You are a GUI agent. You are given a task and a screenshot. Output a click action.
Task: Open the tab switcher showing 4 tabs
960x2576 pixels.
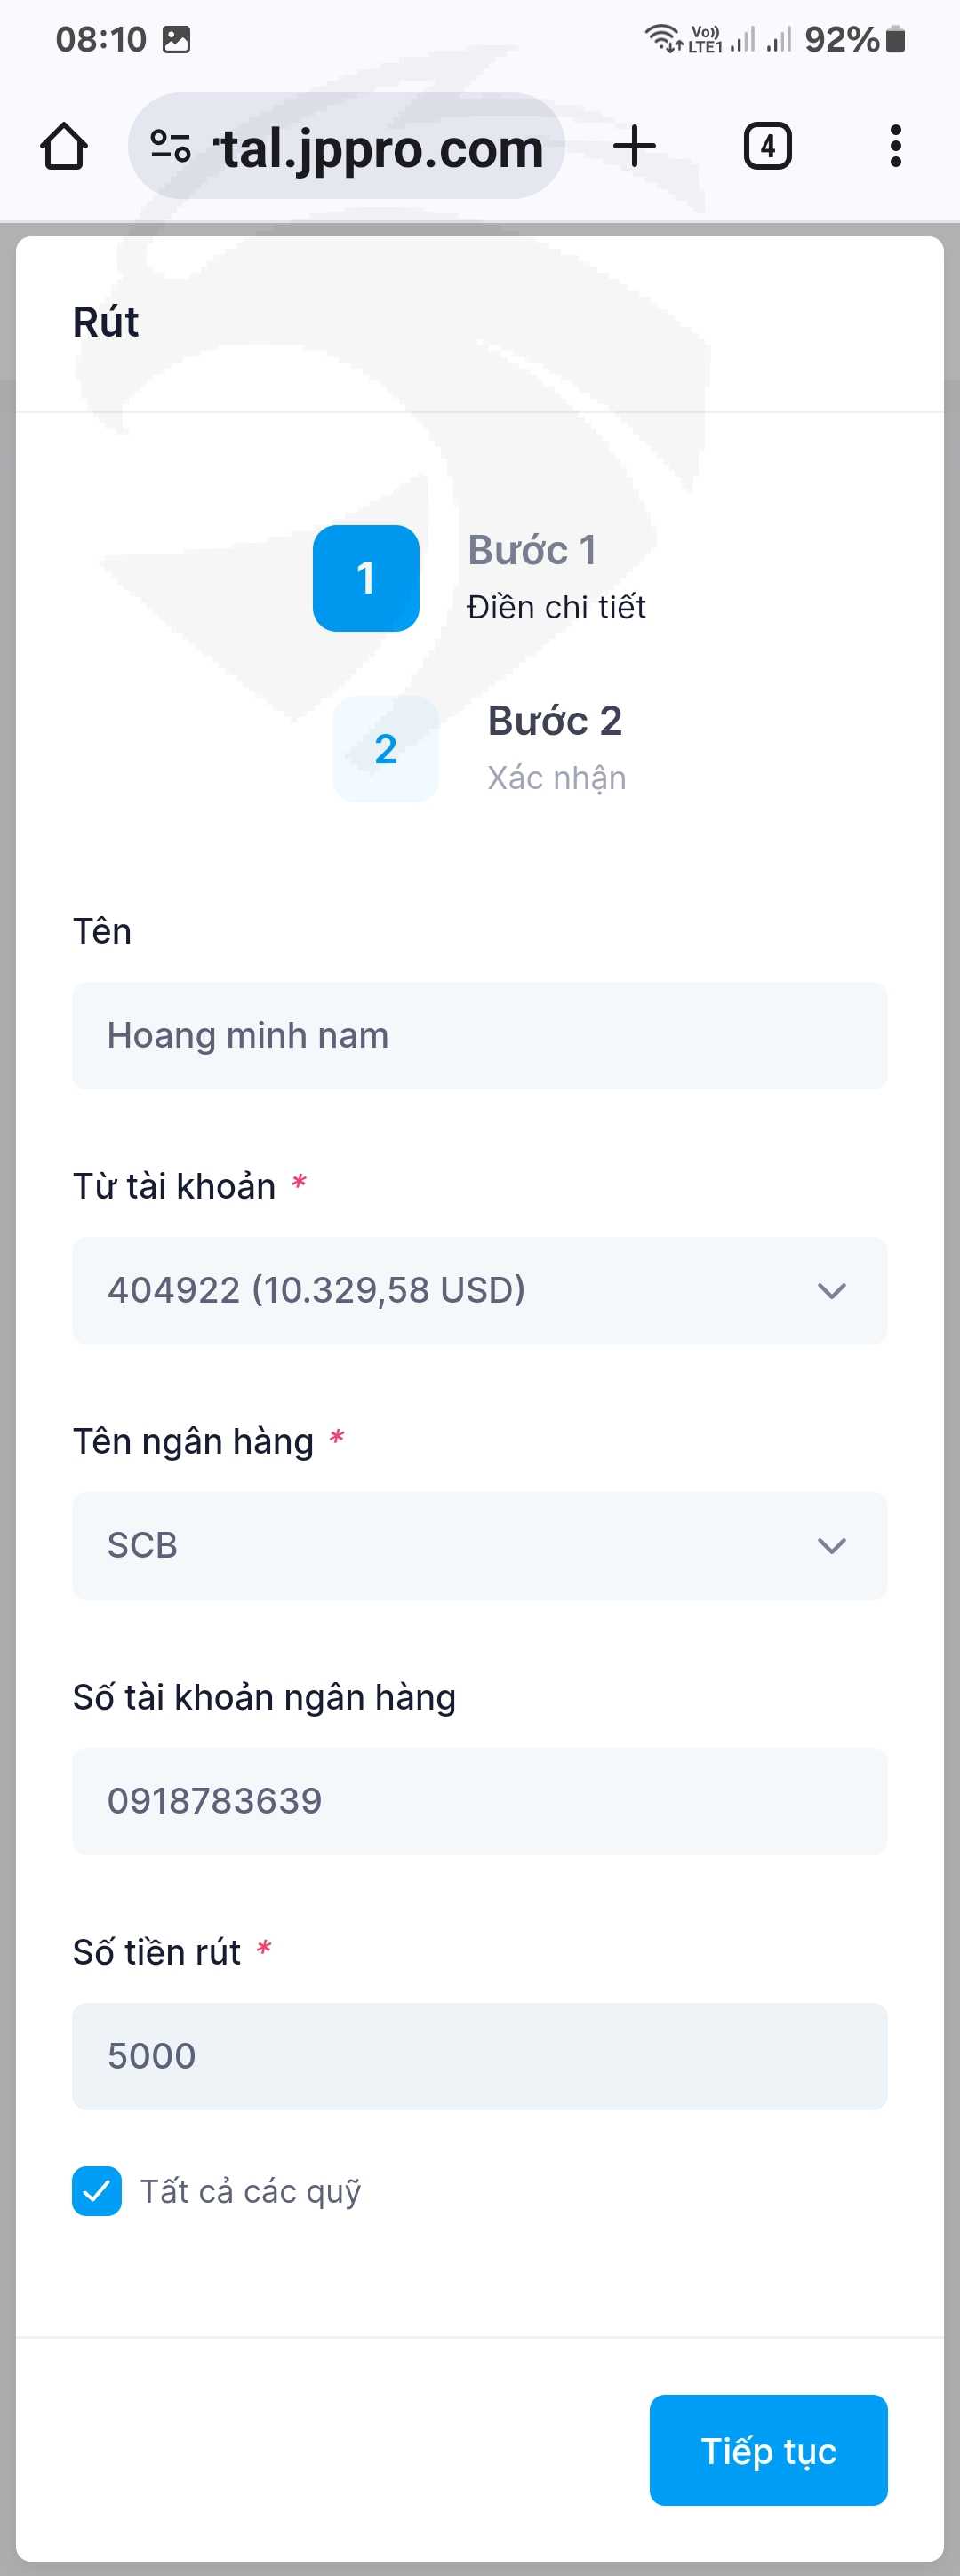coord(767,147)
